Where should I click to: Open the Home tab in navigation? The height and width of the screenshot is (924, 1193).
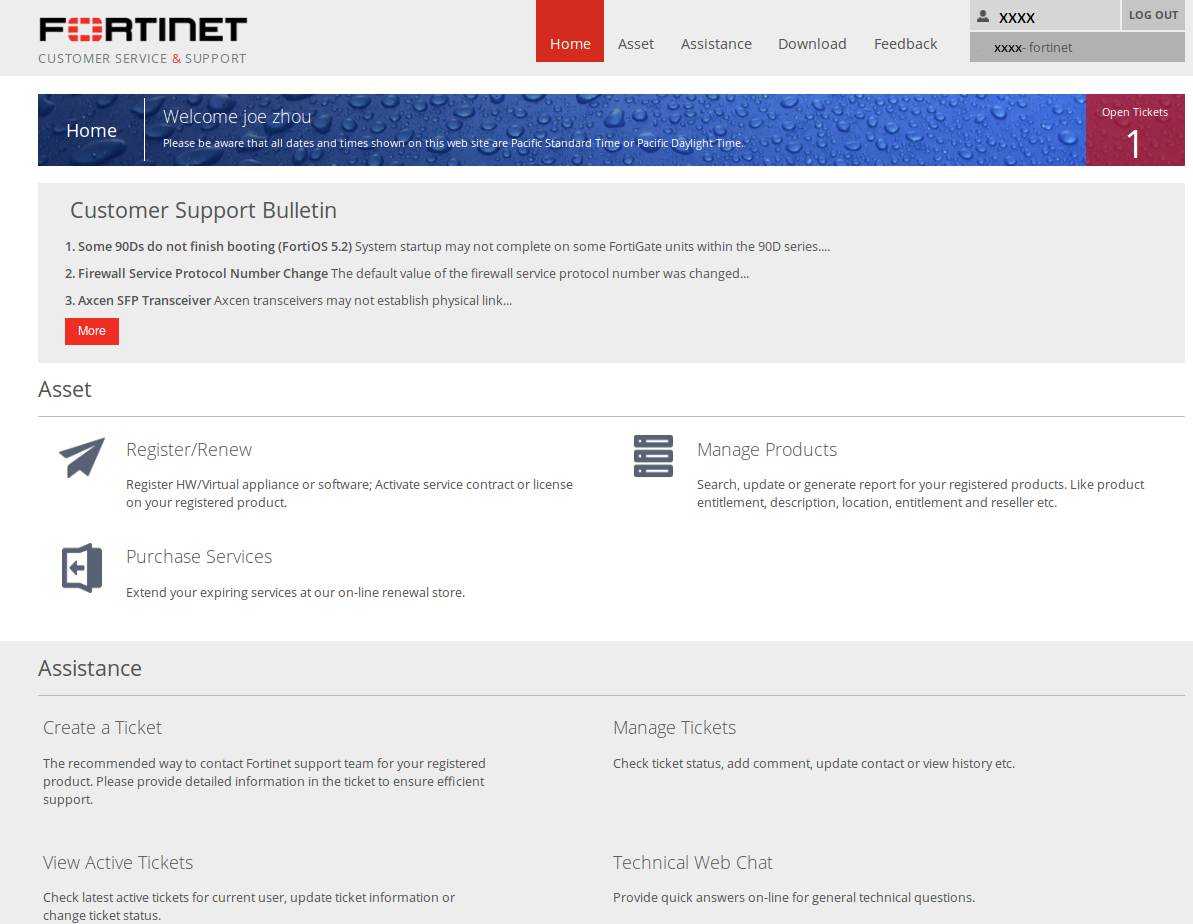click(570, 44)
